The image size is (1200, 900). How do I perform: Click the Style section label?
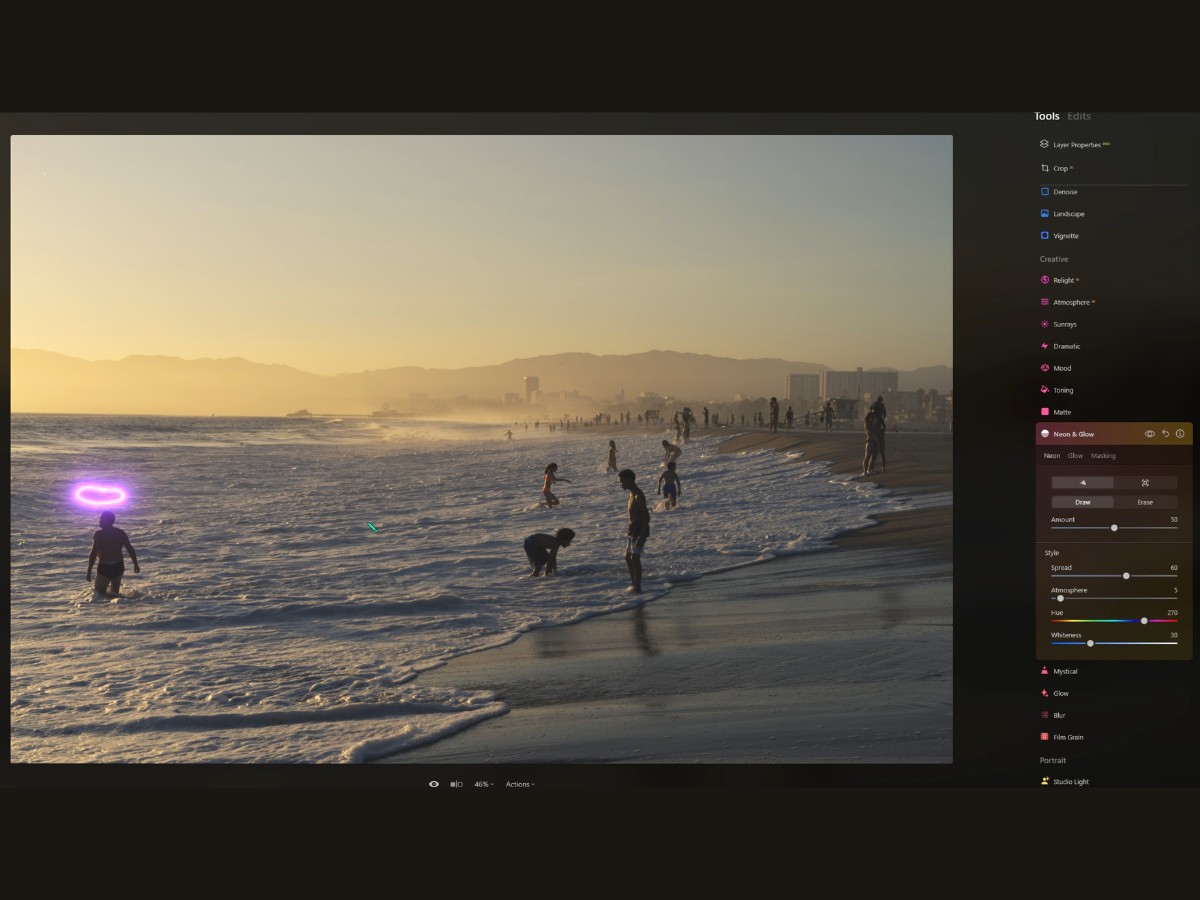(1052, 552)
